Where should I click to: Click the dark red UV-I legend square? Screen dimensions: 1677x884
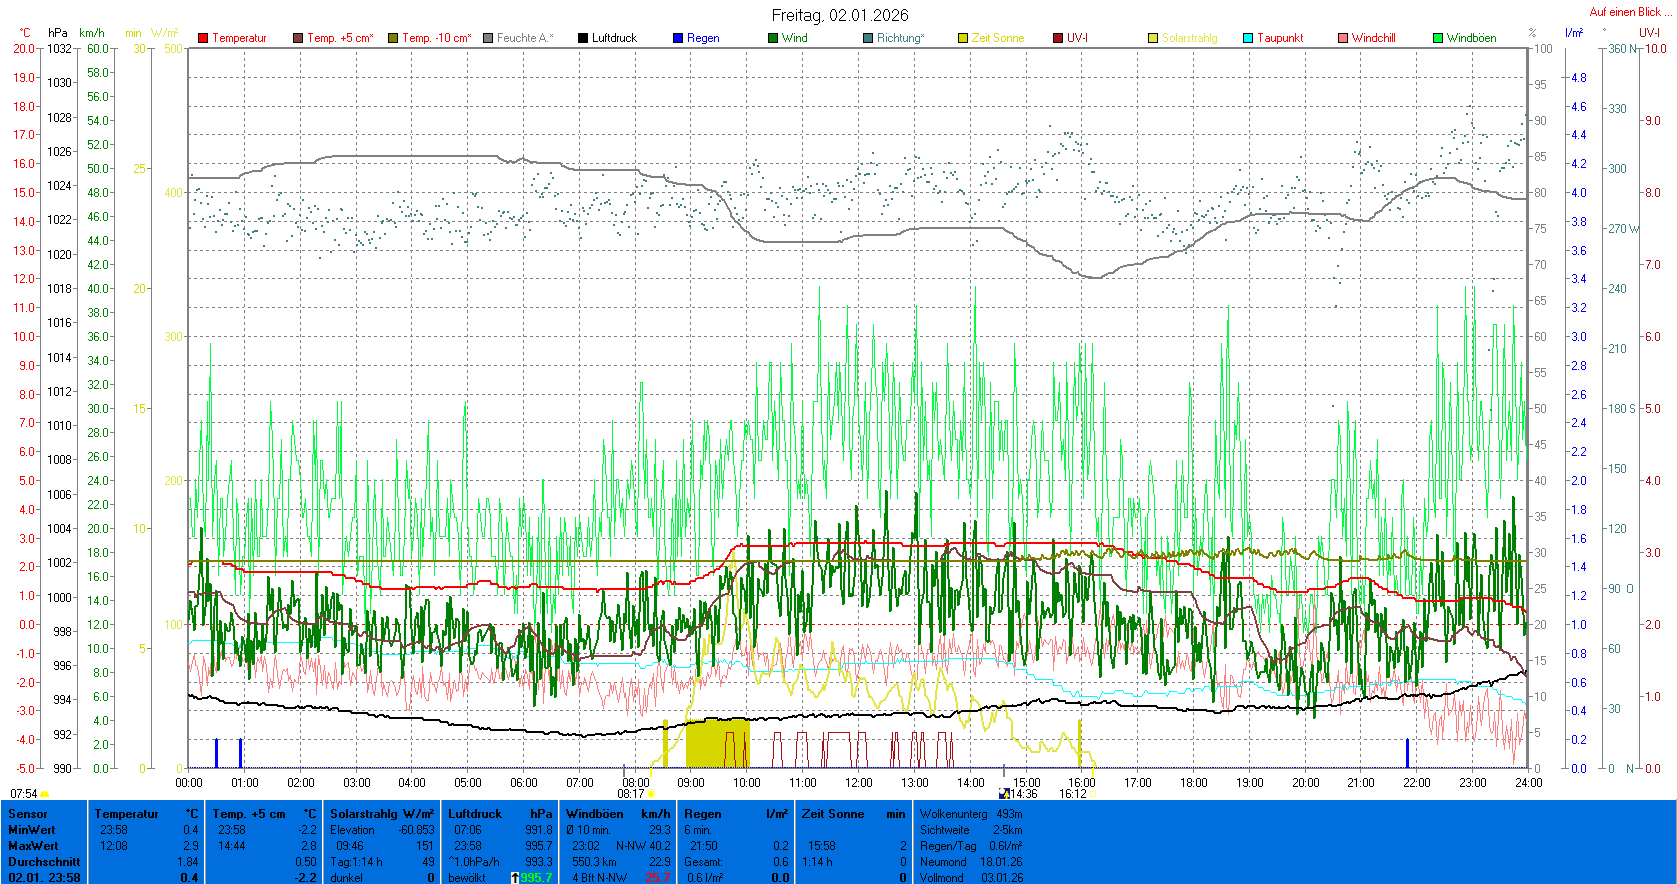[1058, 38]
